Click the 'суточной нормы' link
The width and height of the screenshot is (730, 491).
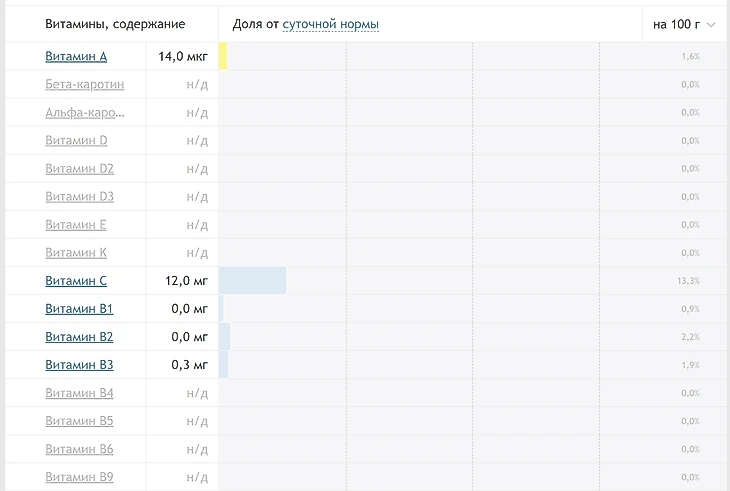click(x=330, y=24)
